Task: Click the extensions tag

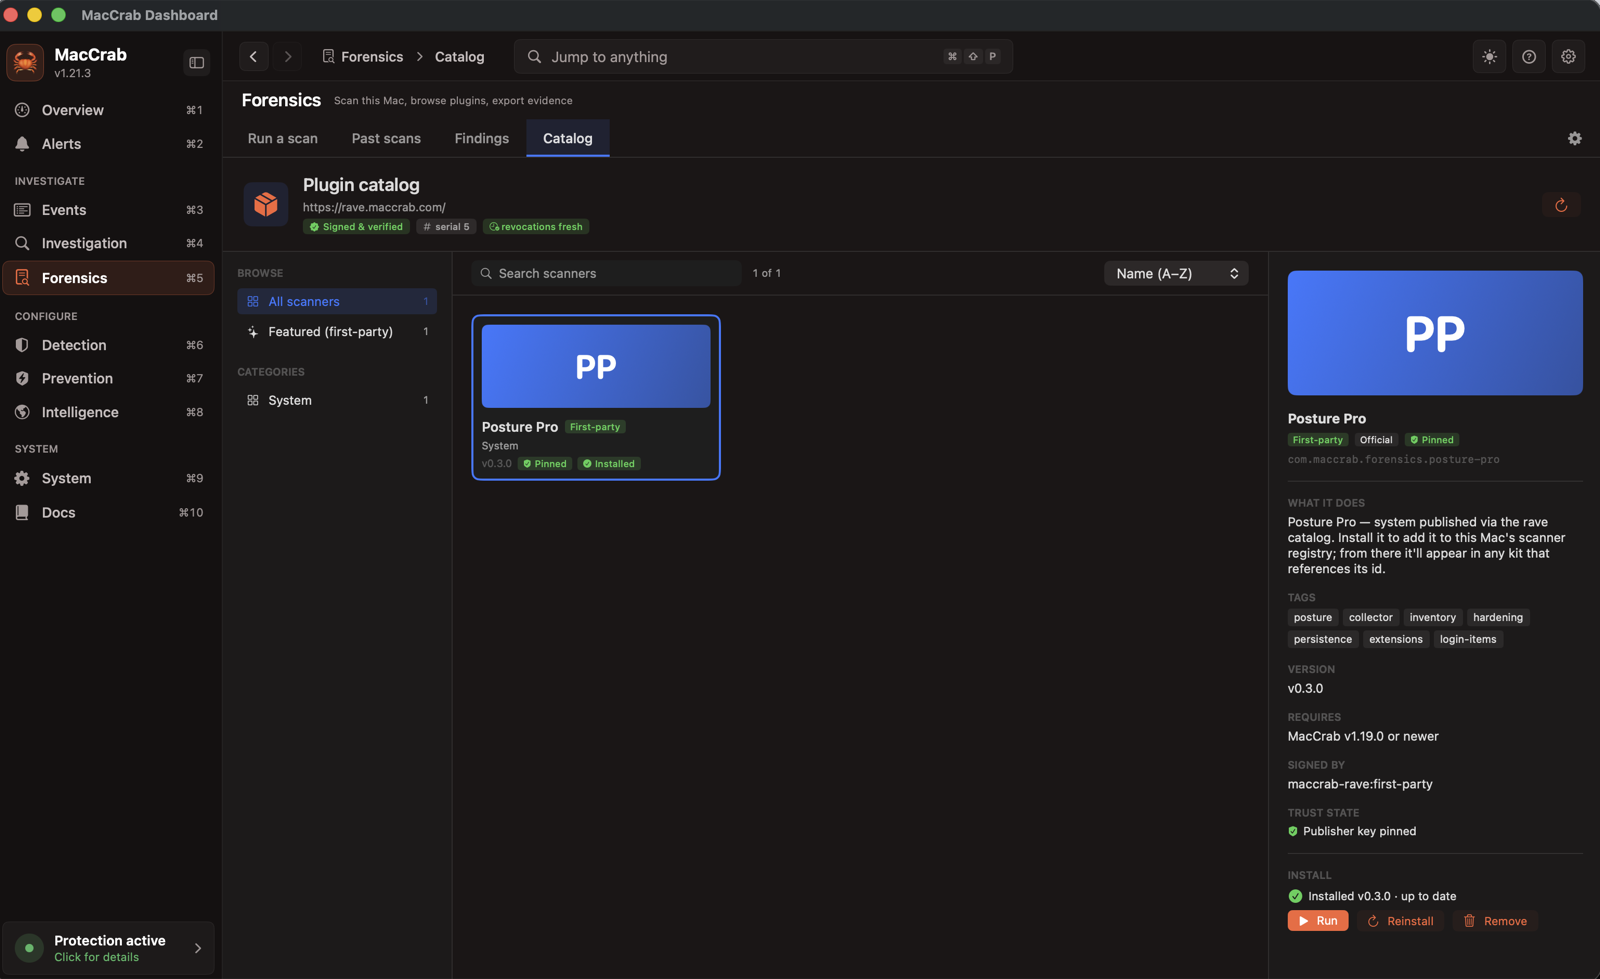Action: pyautogui.click(x=1396, y=639)
